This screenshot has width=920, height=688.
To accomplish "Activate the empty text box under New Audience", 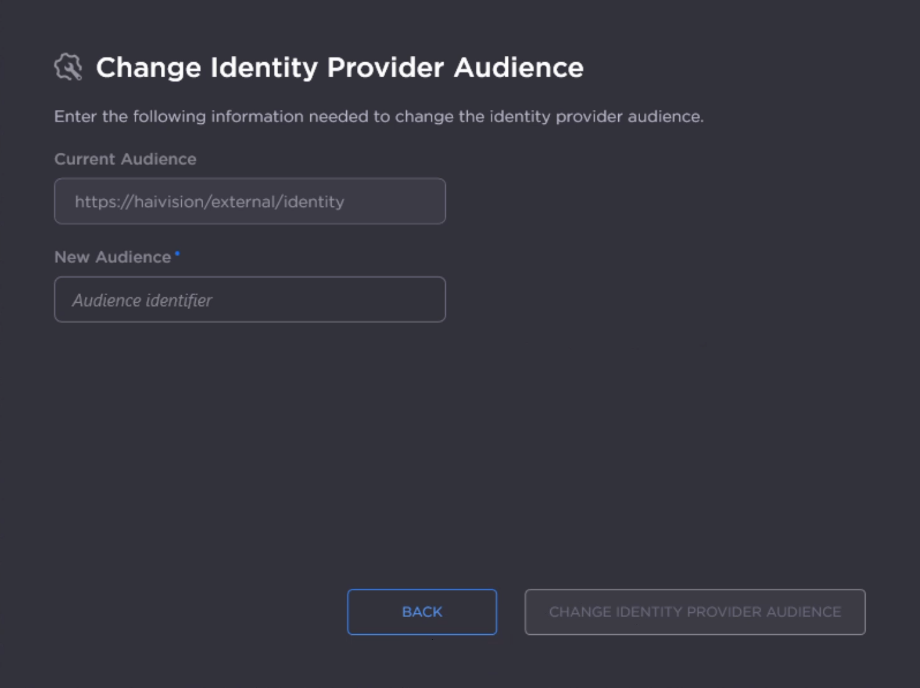I will 249,300.
